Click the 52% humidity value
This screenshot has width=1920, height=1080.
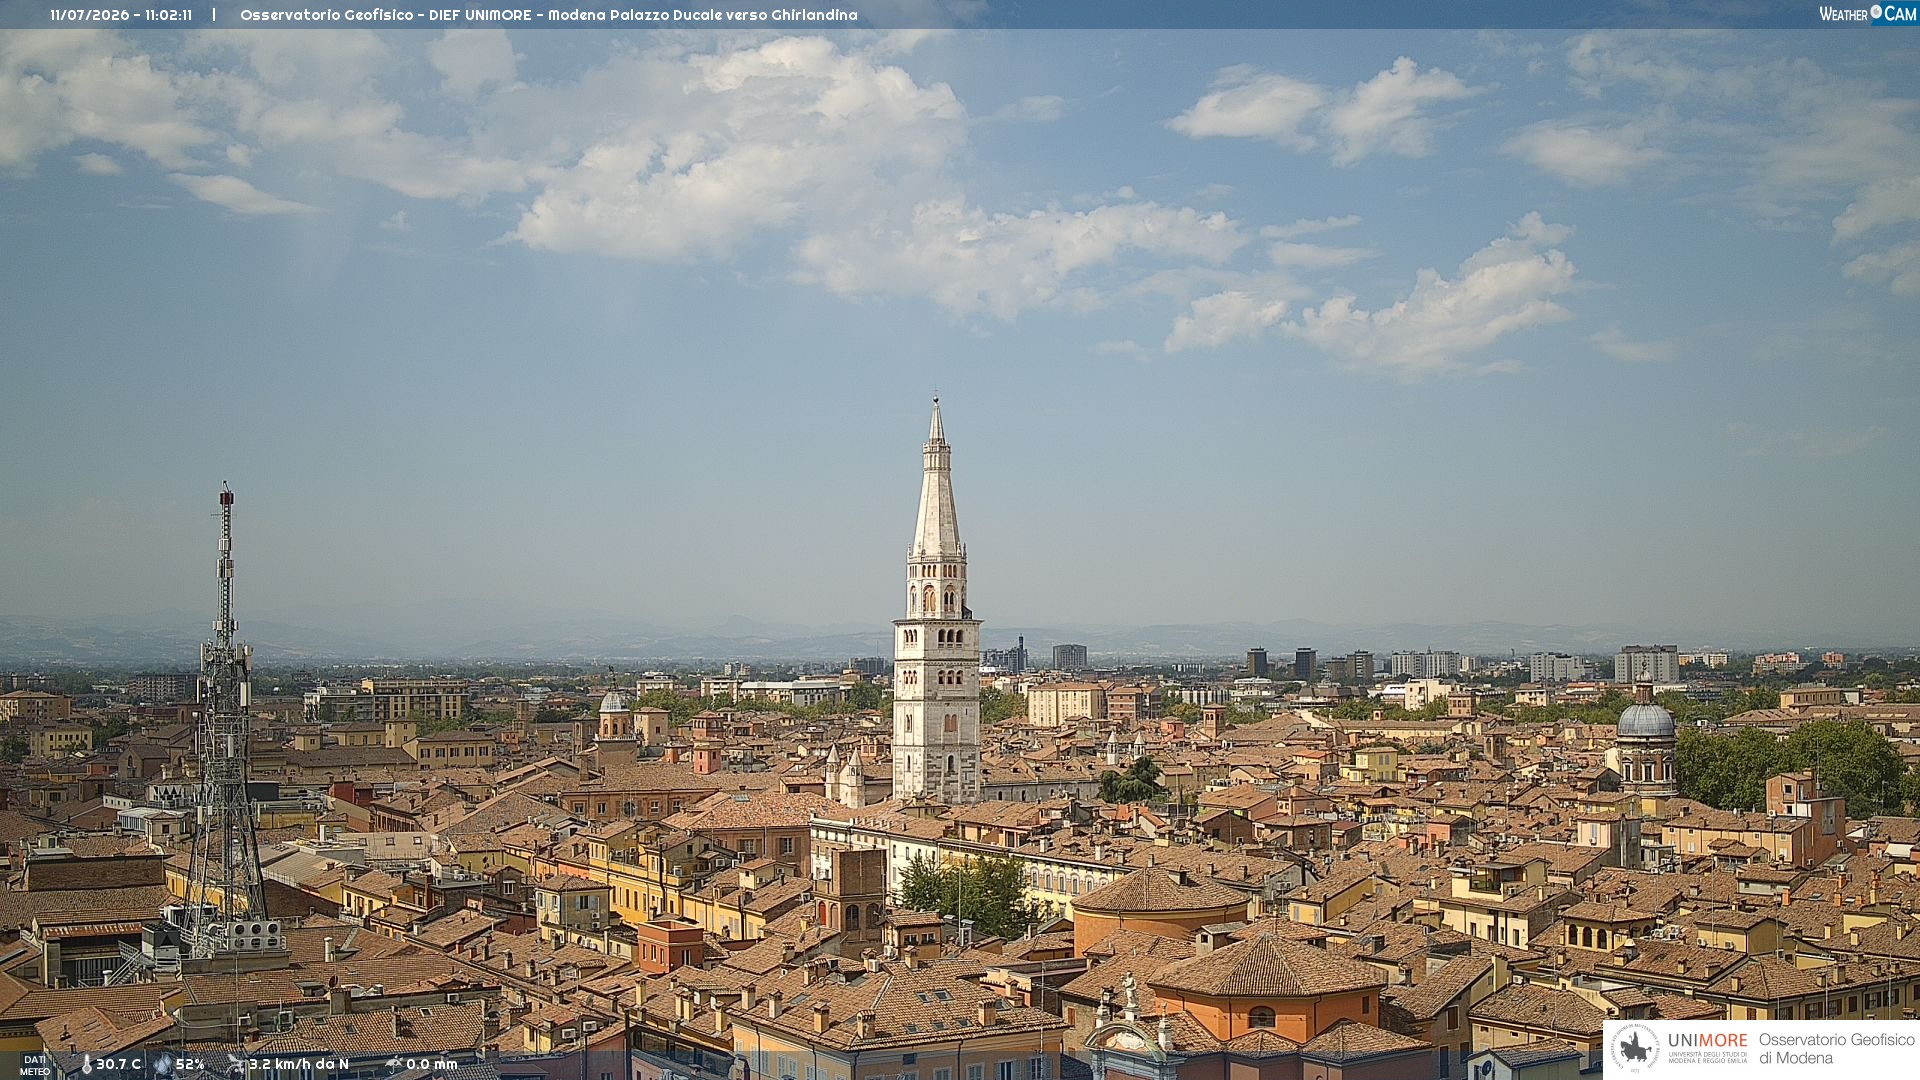point(190,1065)
